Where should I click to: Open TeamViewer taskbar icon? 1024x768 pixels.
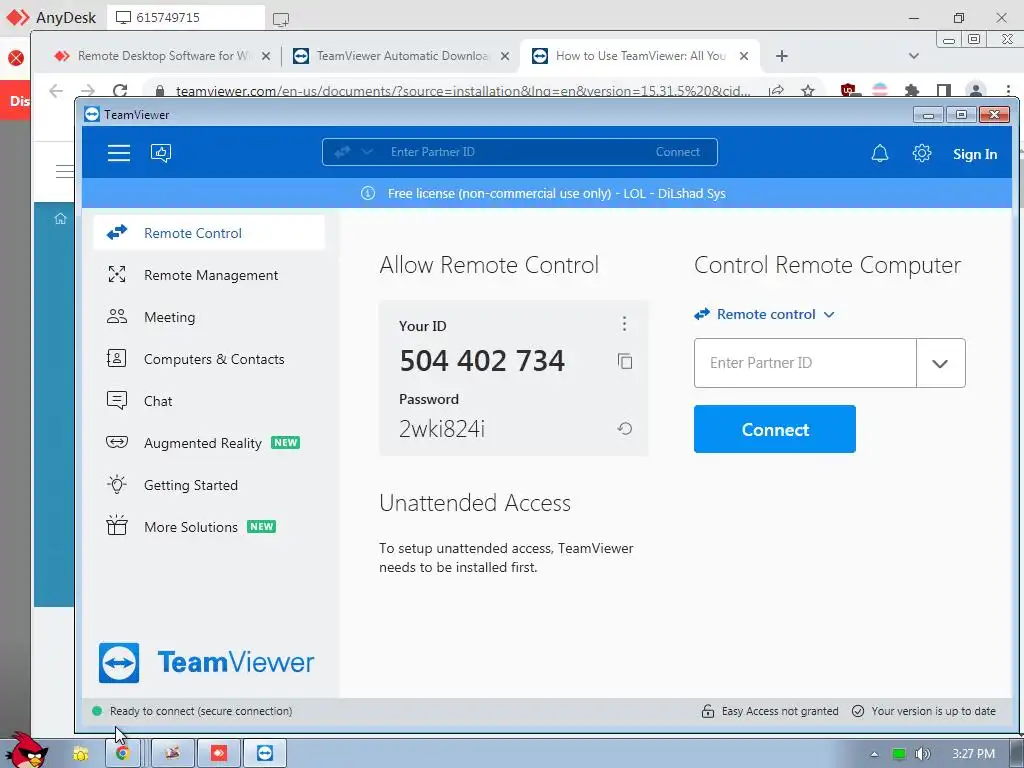pyautogui.click(x=265, y=754)
